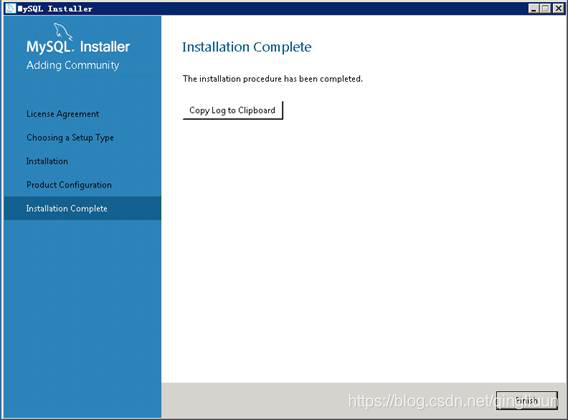Image resolution: width=568 pixels, height=420 pixels.
Task: Select the License Agreement step
Action: (x=62, y=114)
